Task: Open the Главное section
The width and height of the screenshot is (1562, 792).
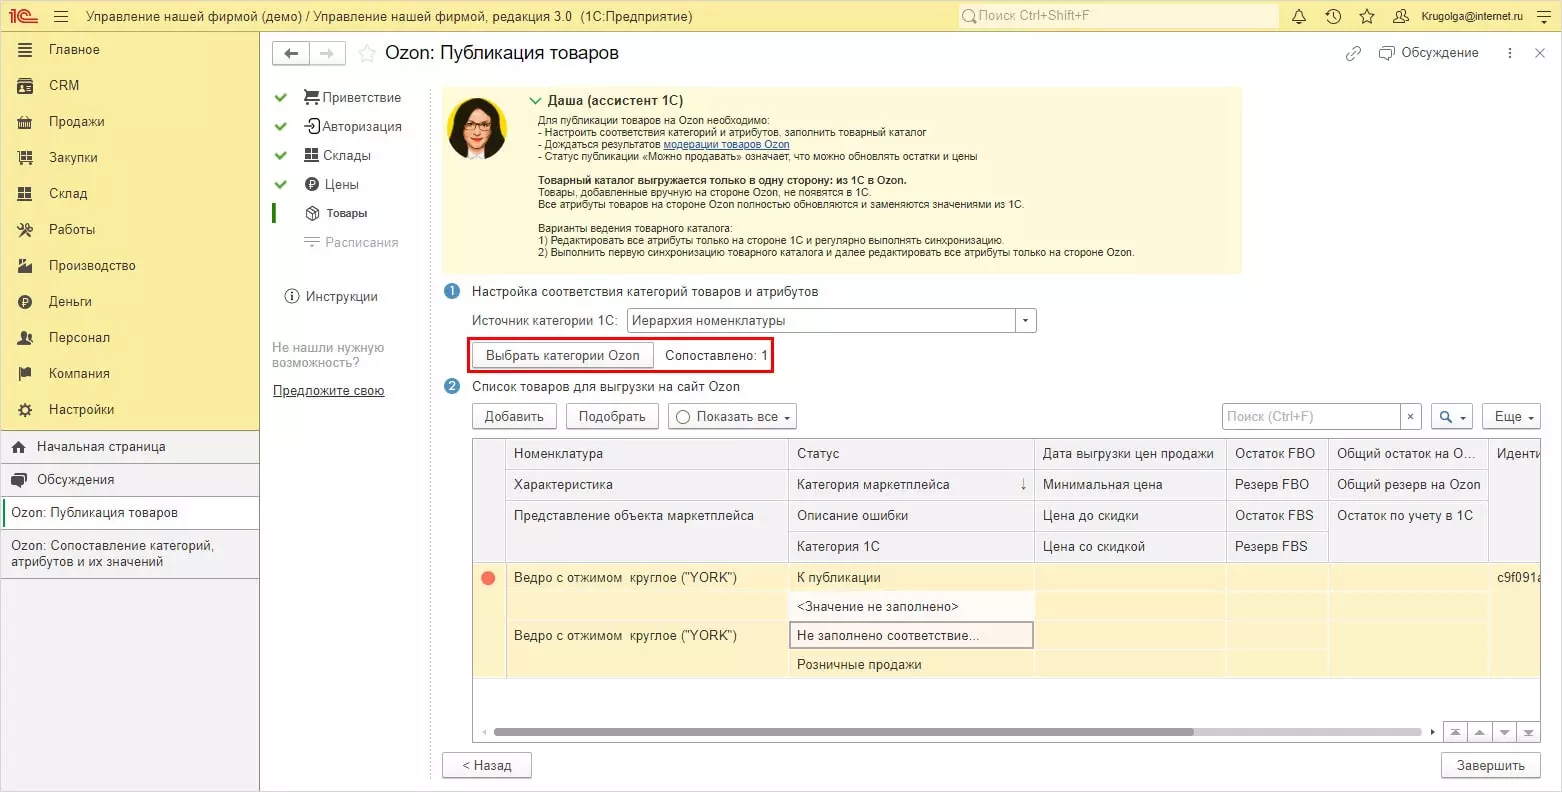Action: [x=74, y=50]
